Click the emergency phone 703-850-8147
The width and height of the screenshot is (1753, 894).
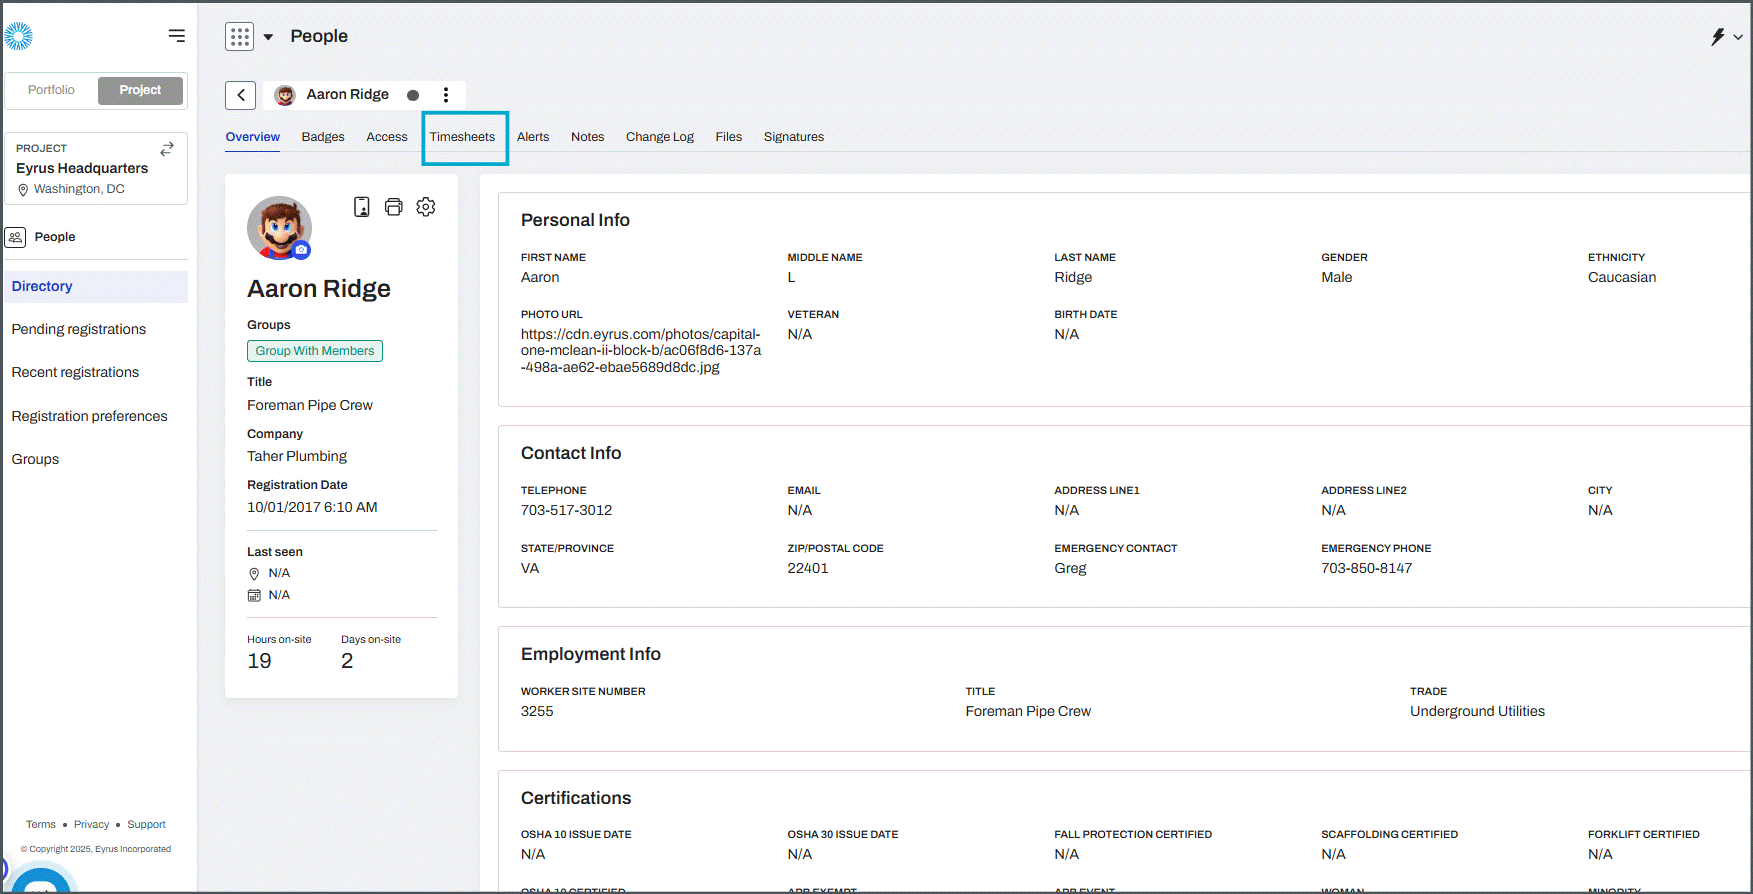pos(1367,569)
